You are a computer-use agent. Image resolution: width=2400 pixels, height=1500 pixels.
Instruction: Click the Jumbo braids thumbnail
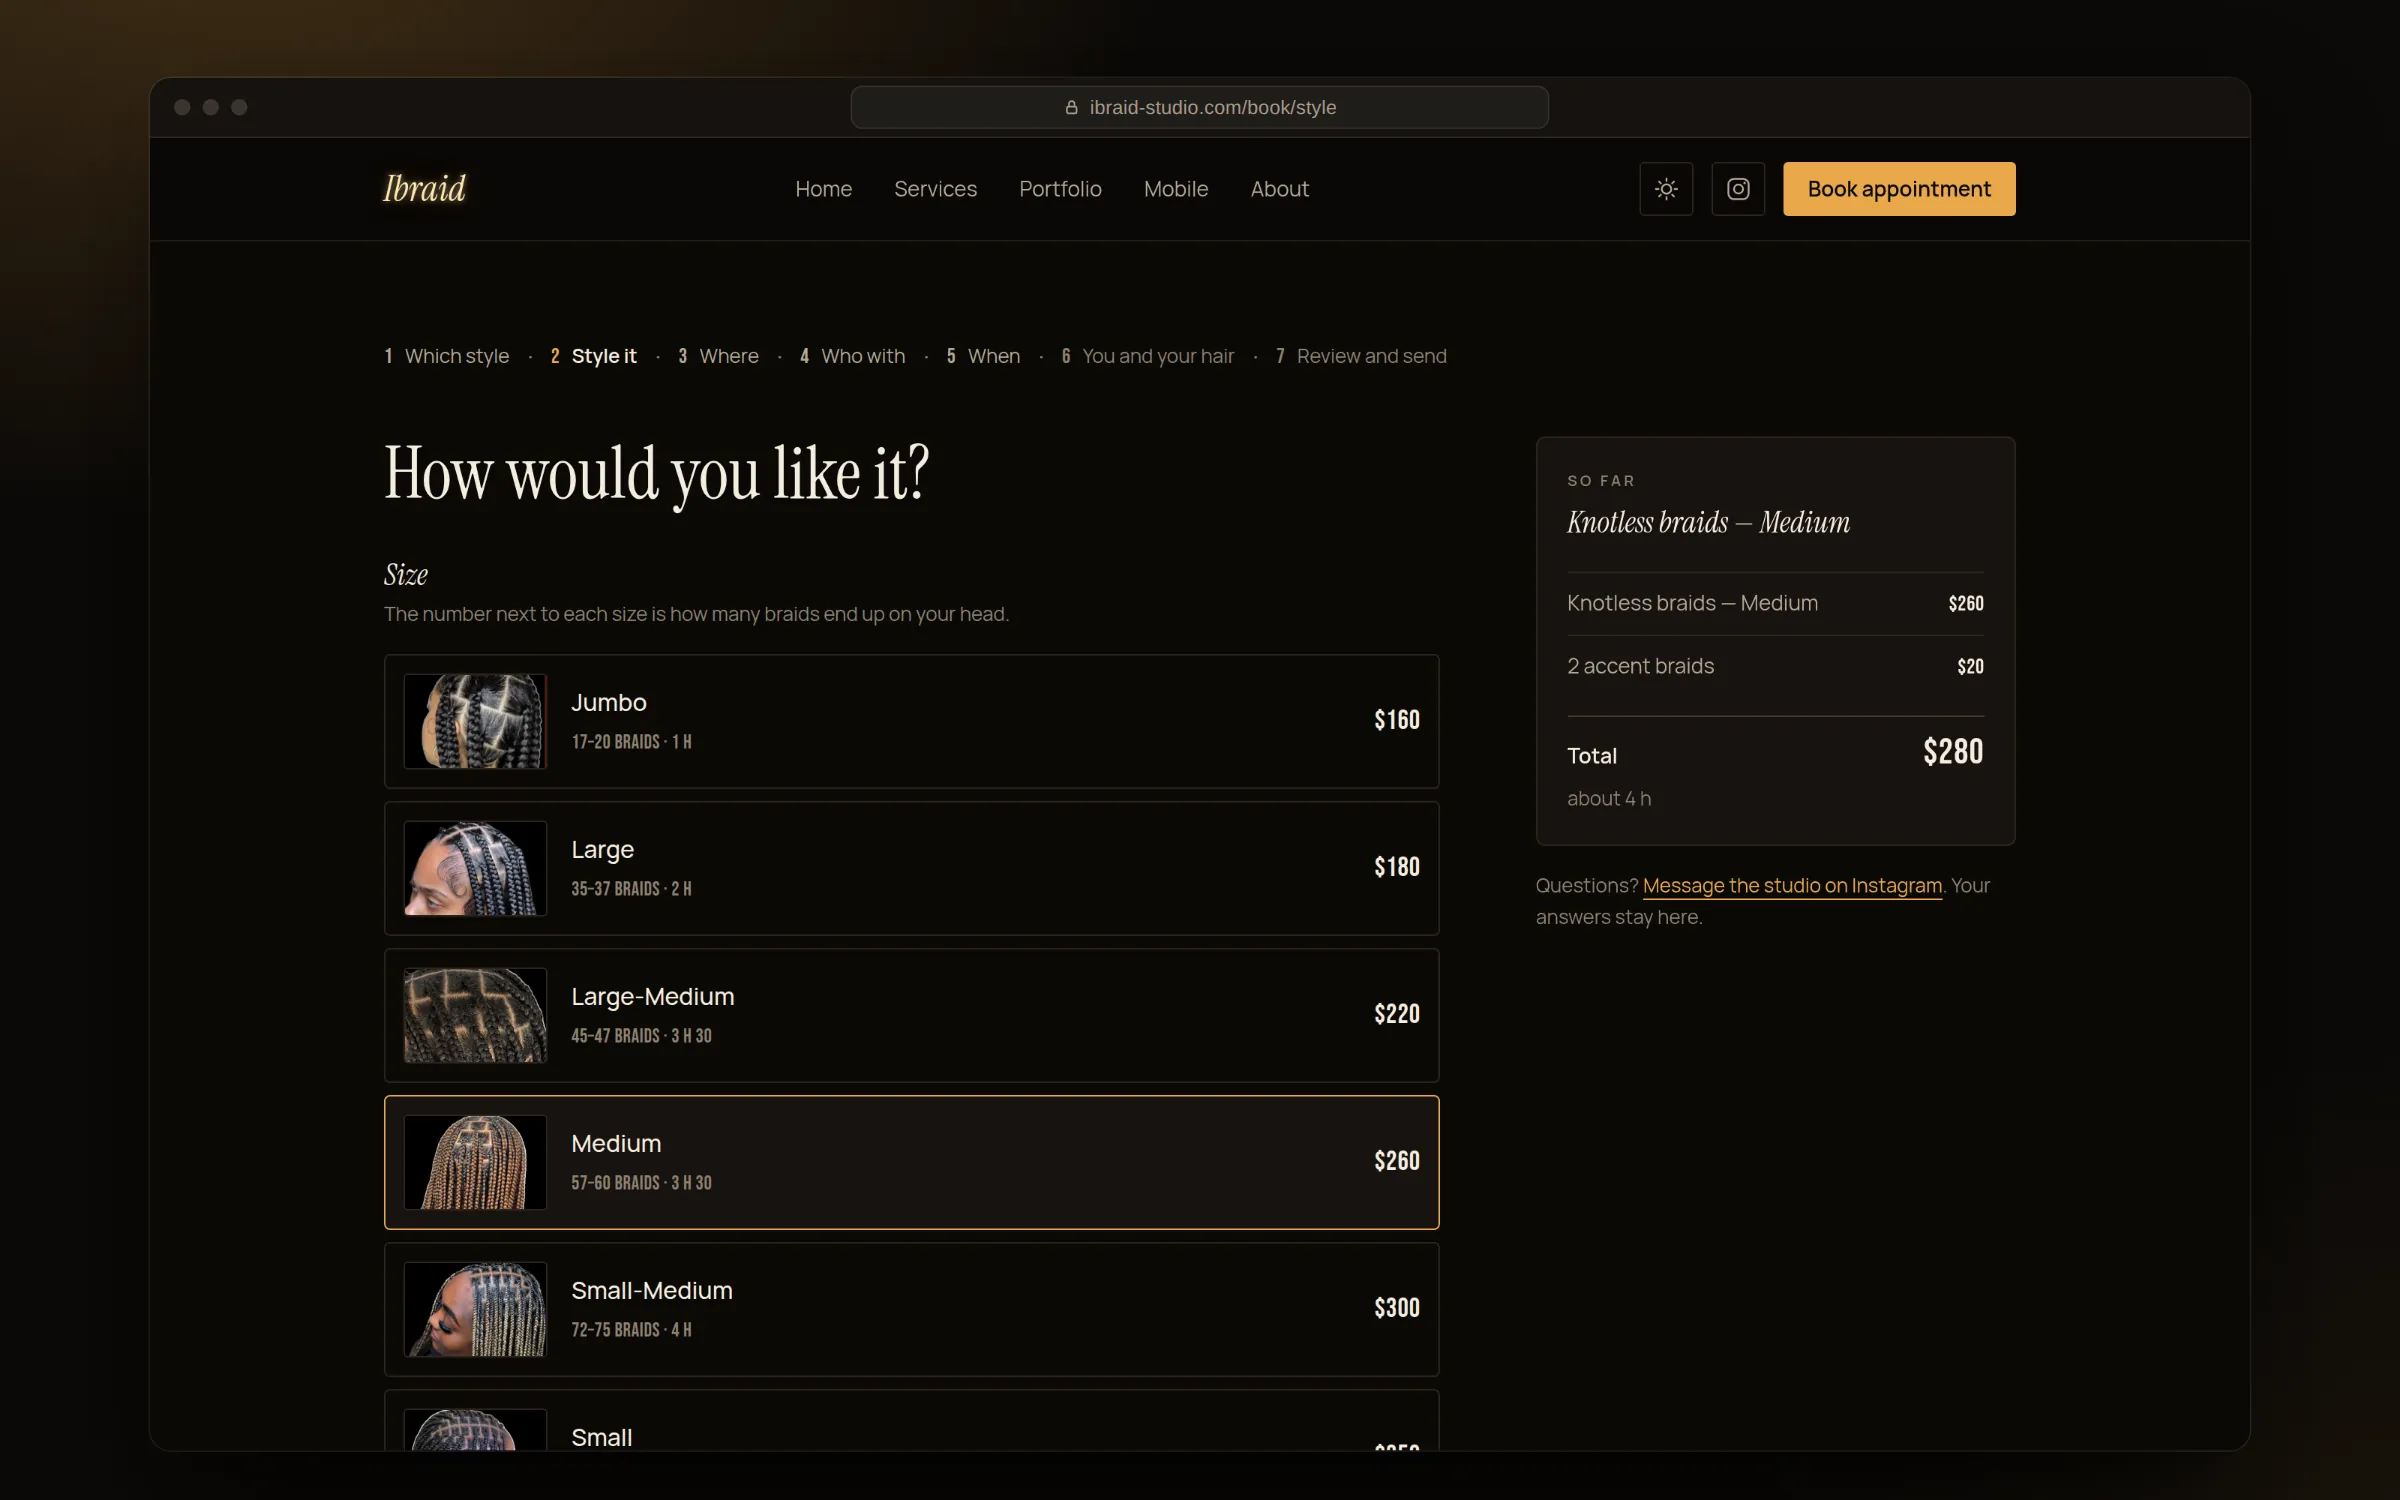tap(475, 721)
